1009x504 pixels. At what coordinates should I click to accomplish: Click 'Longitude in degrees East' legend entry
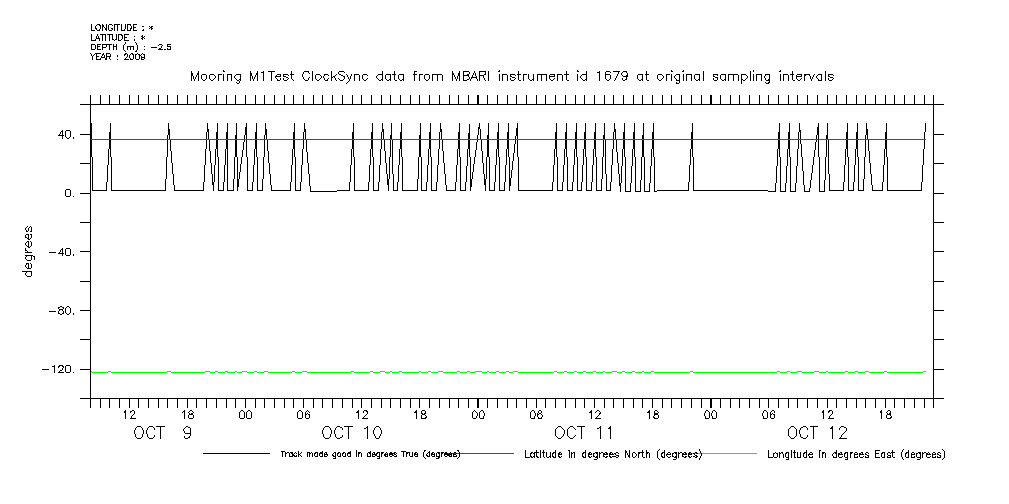[856, 454]
